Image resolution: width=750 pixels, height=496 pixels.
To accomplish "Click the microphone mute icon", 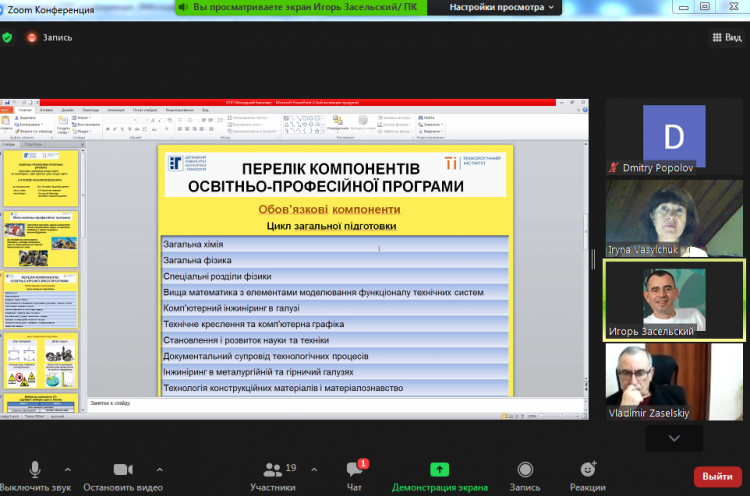I will [x=35, y=469].
